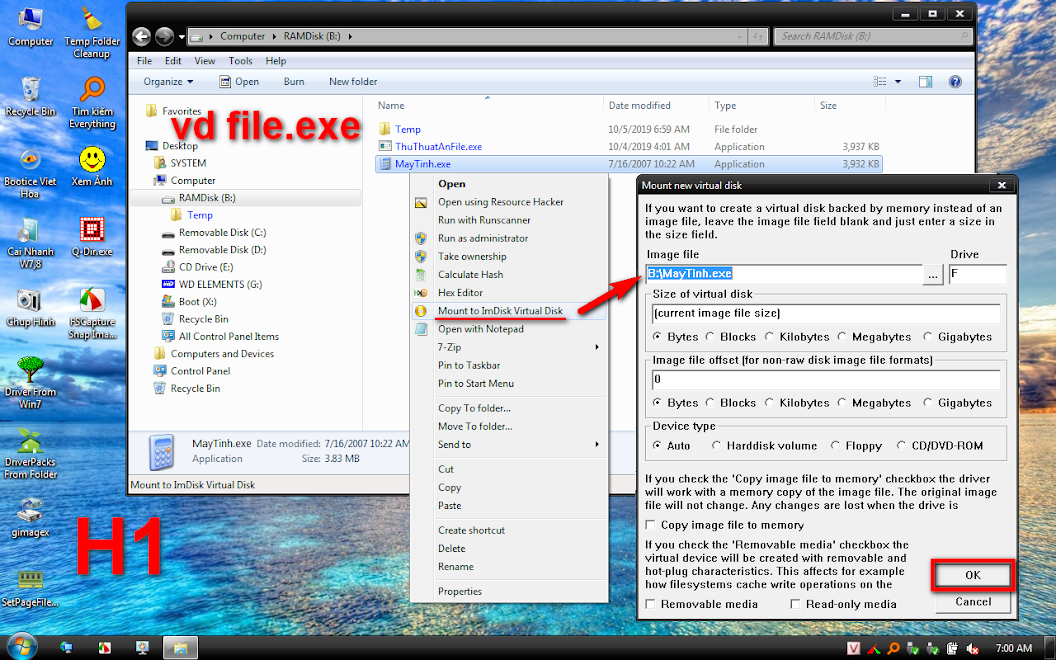Enable Copy image file to memory

click(651, 525)
